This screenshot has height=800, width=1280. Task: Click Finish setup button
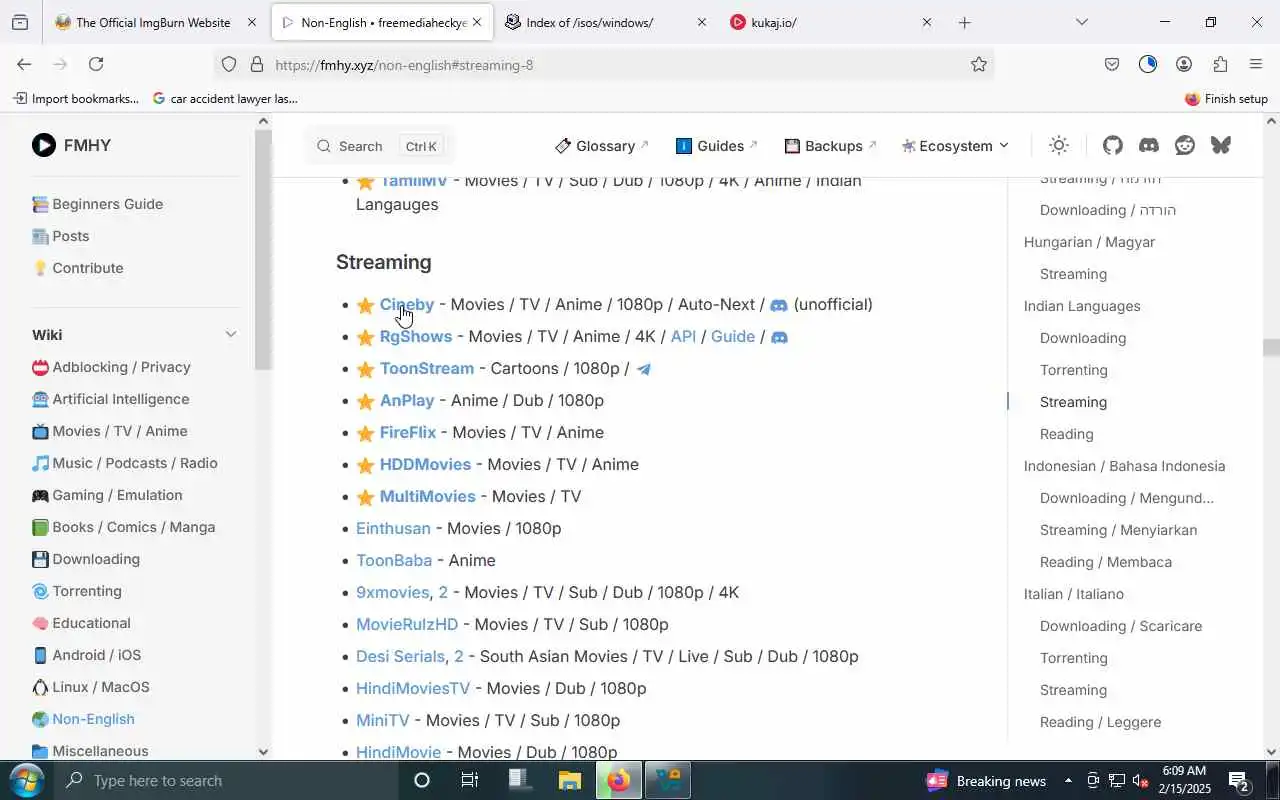coord(1226,99)
